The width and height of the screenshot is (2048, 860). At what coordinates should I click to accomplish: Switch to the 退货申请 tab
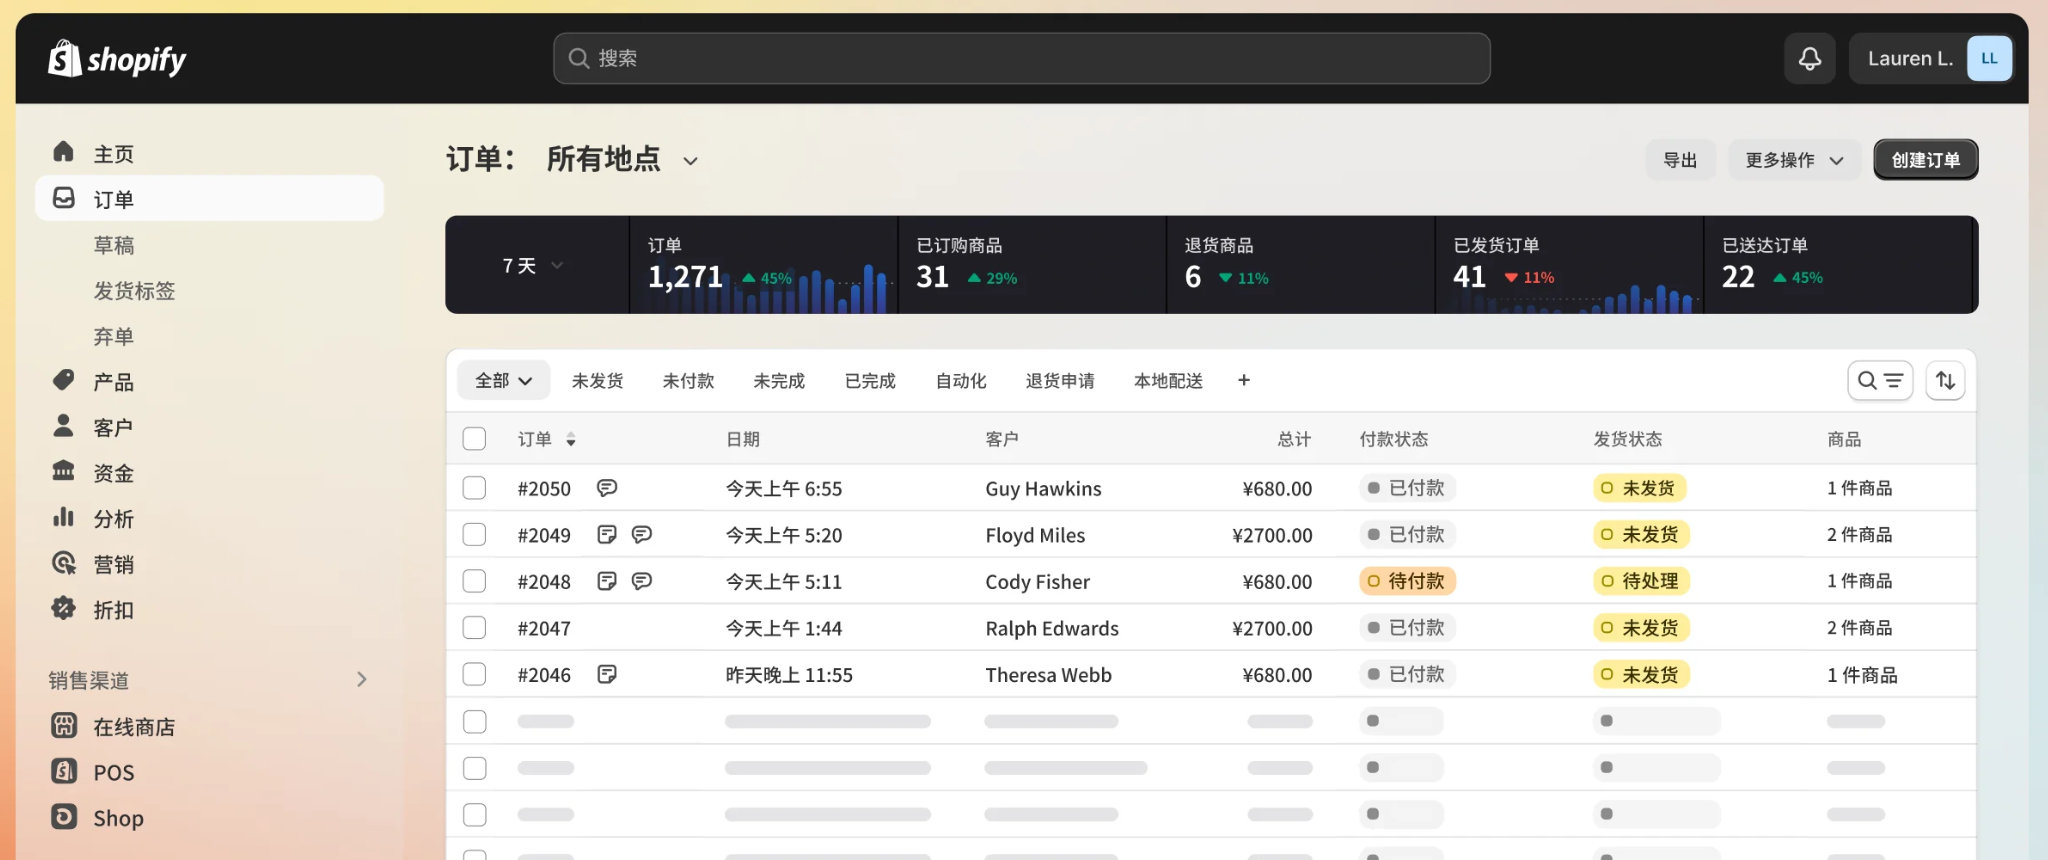1060,380
